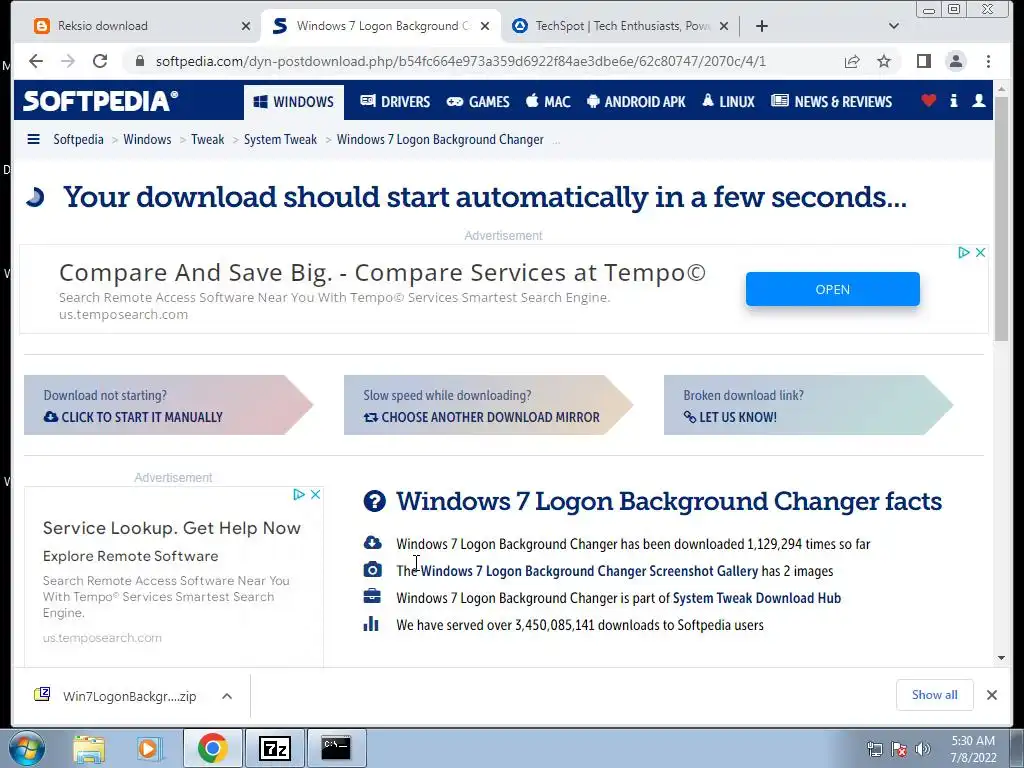Open the GAMES section
Screen dimensions: 1024x768
[x=478, y=101]
